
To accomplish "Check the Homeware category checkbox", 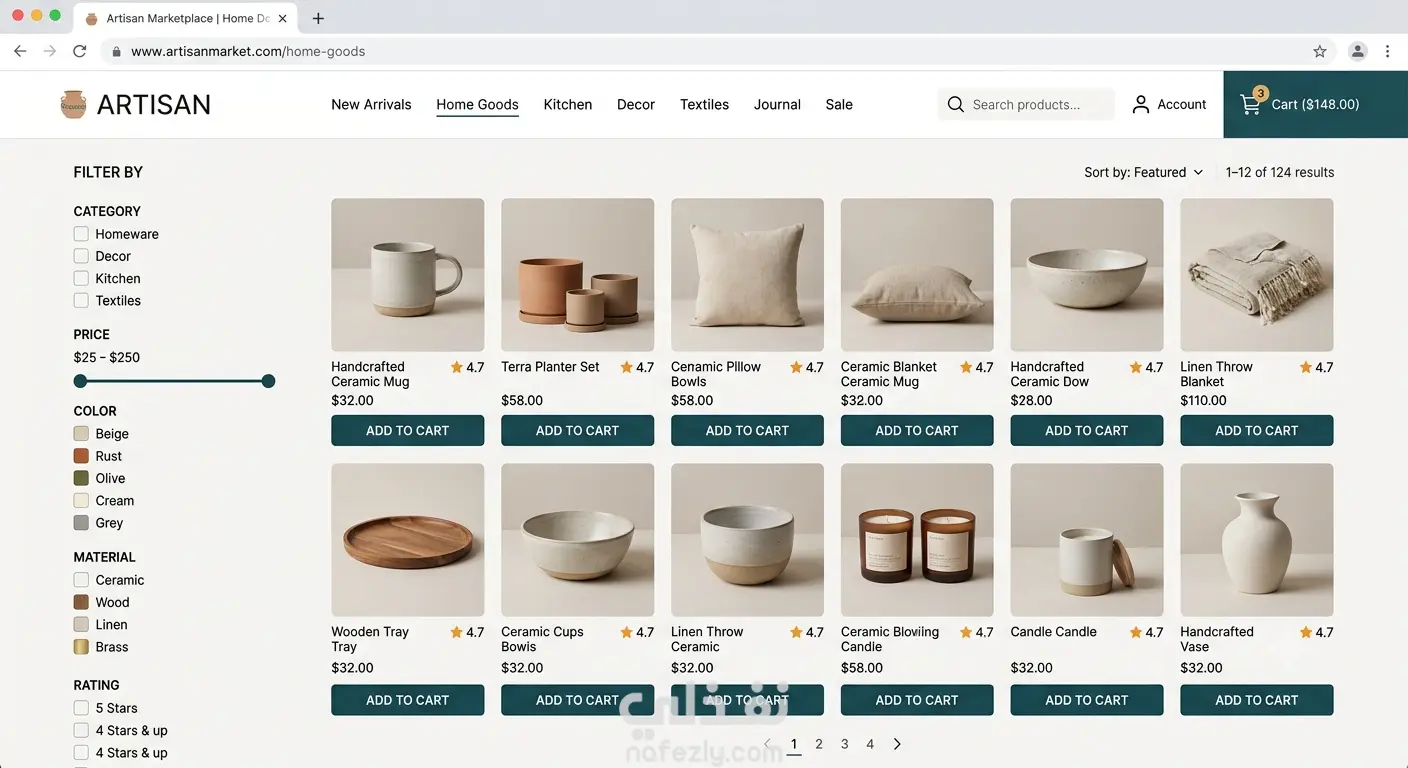I will coord(81,234).
